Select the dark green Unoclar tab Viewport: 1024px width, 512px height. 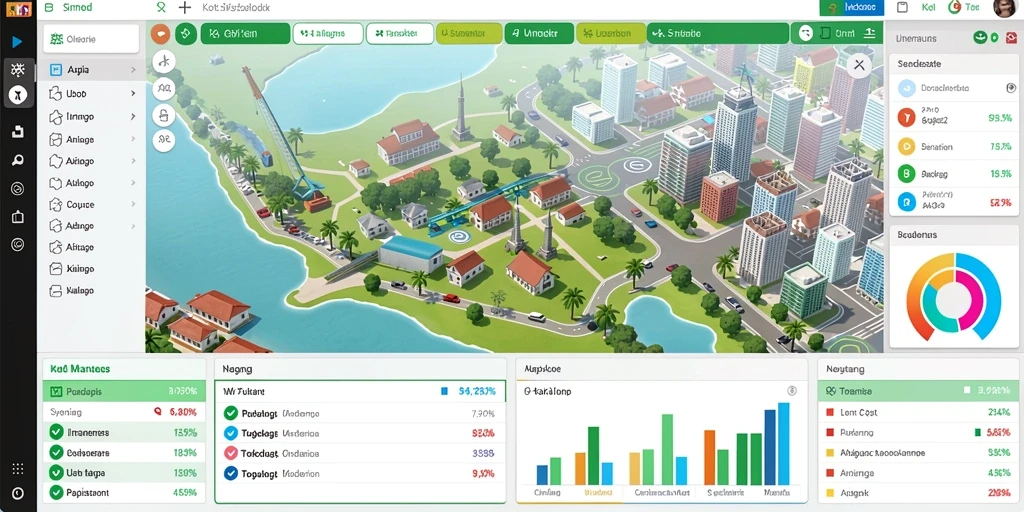(x=539, y=33)
